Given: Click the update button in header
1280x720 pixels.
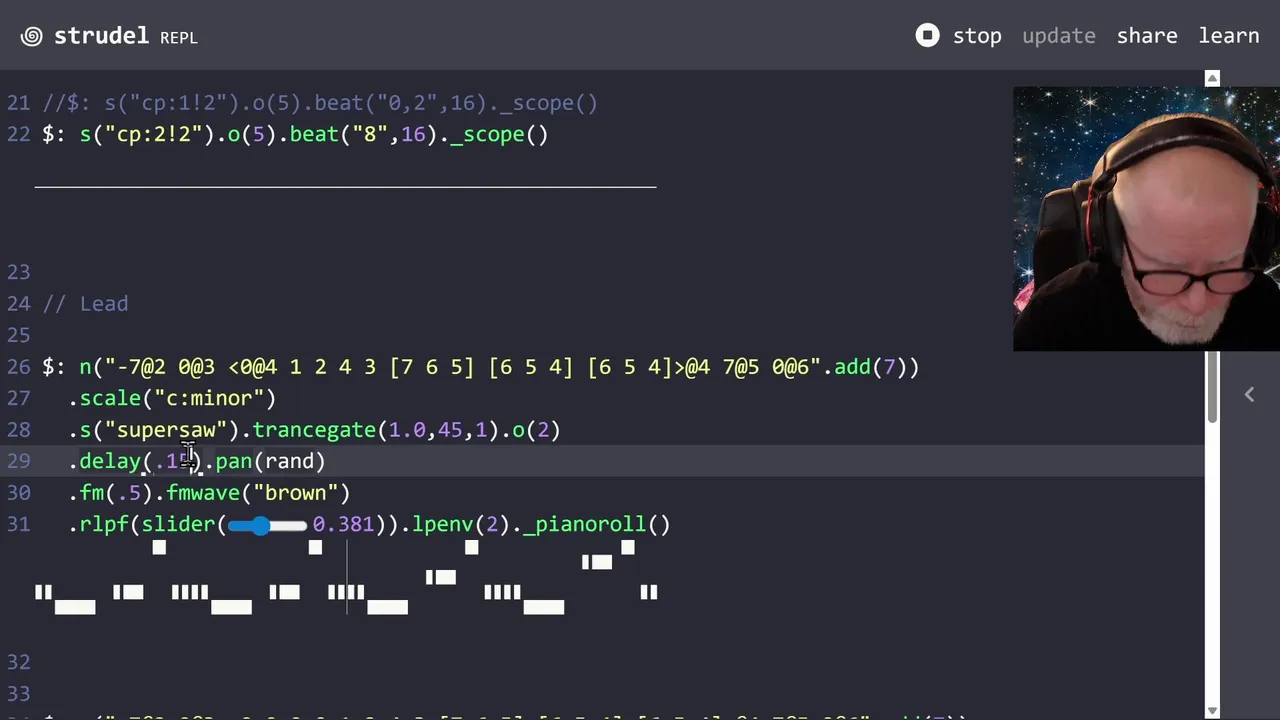Looking at the screenshot, I should pos(1059,36).
